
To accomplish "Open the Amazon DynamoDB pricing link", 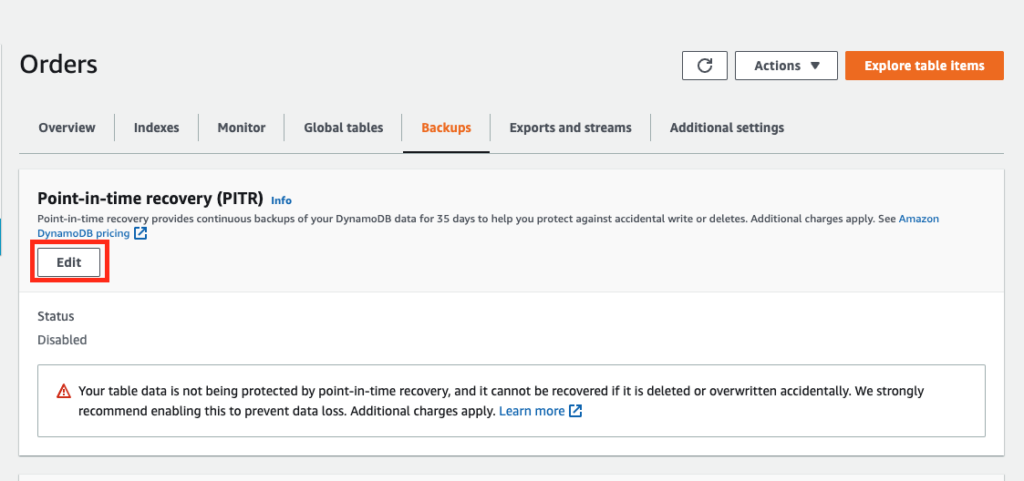I will 488,226.
